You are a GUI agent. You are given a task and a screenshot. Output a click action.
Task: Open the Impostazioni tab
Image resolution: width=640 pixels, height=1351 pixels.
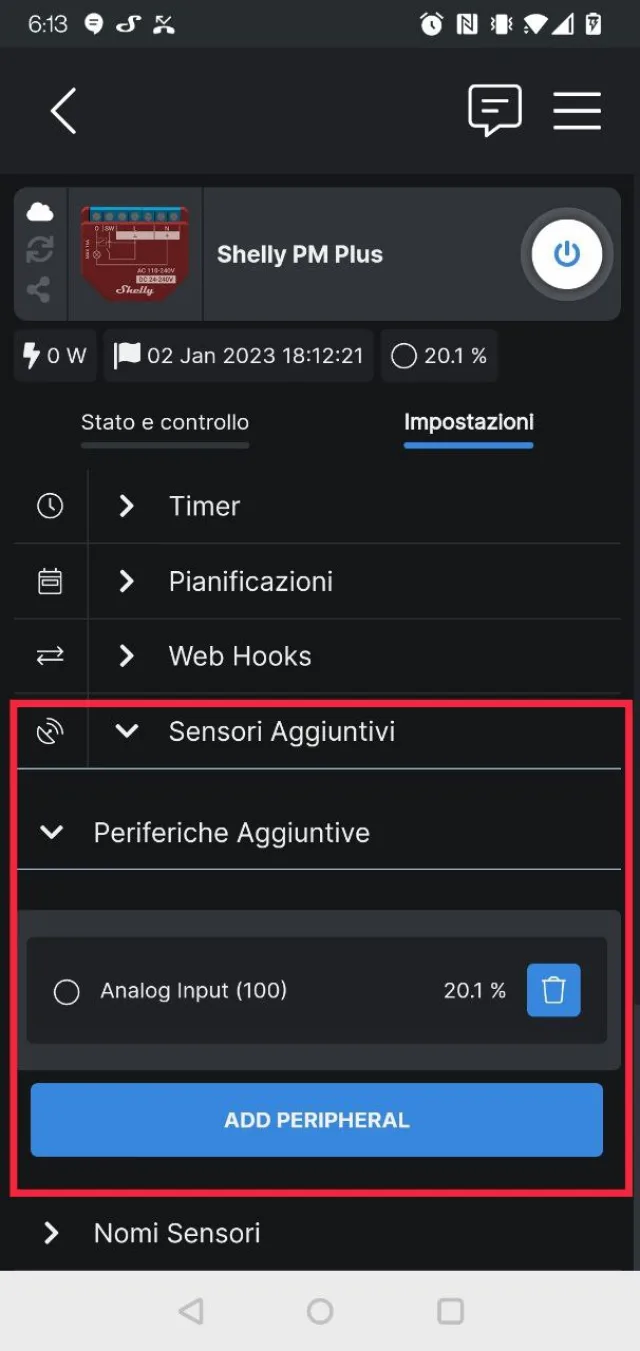468,422
